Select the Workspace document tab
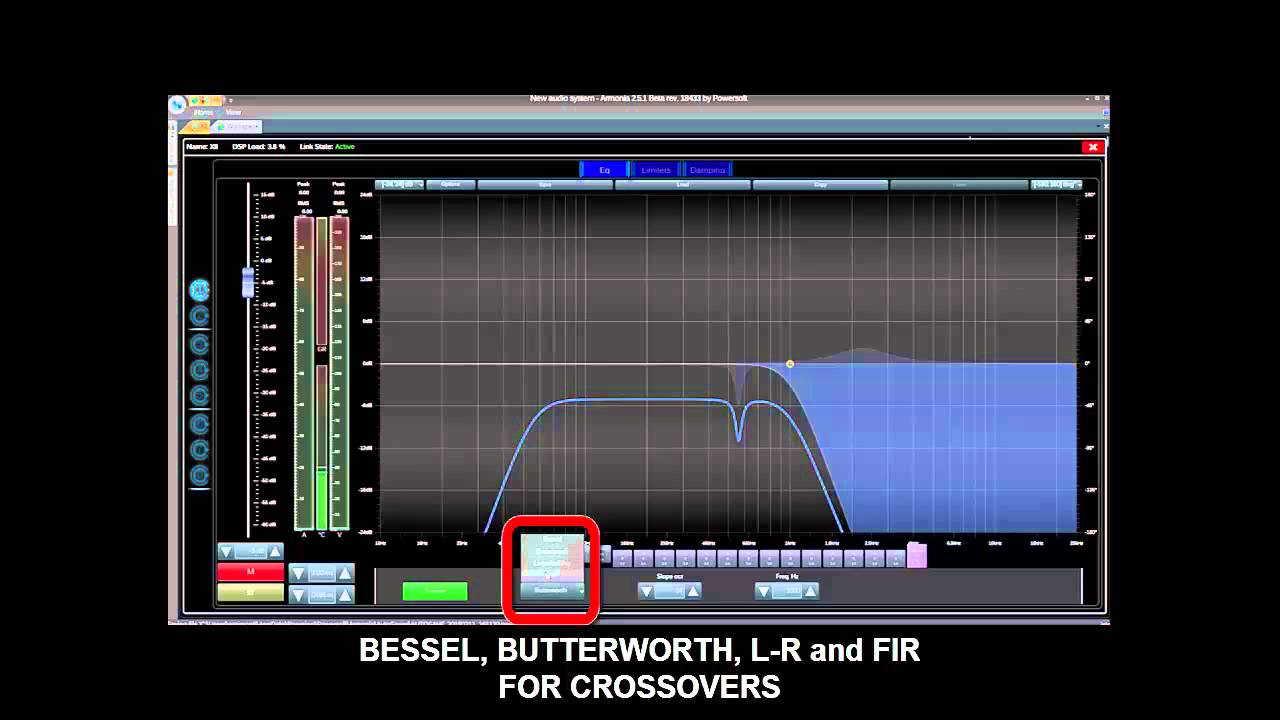Viewport: 1280px width, 720px height. click(239, 127)
